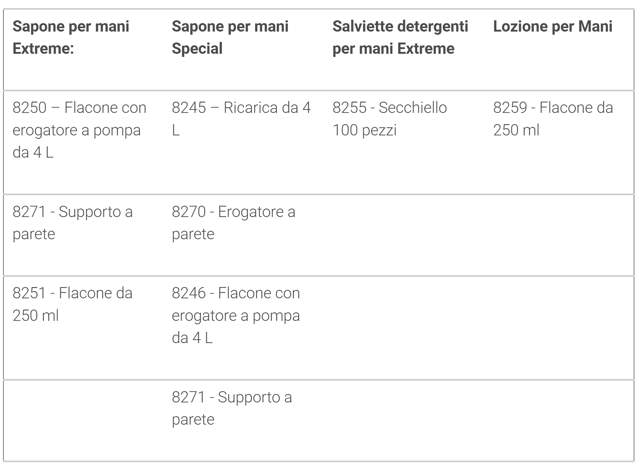Select the '8245 – Ricarica da 4 L' cell
The image size is (640, 464).
point(241,119)
